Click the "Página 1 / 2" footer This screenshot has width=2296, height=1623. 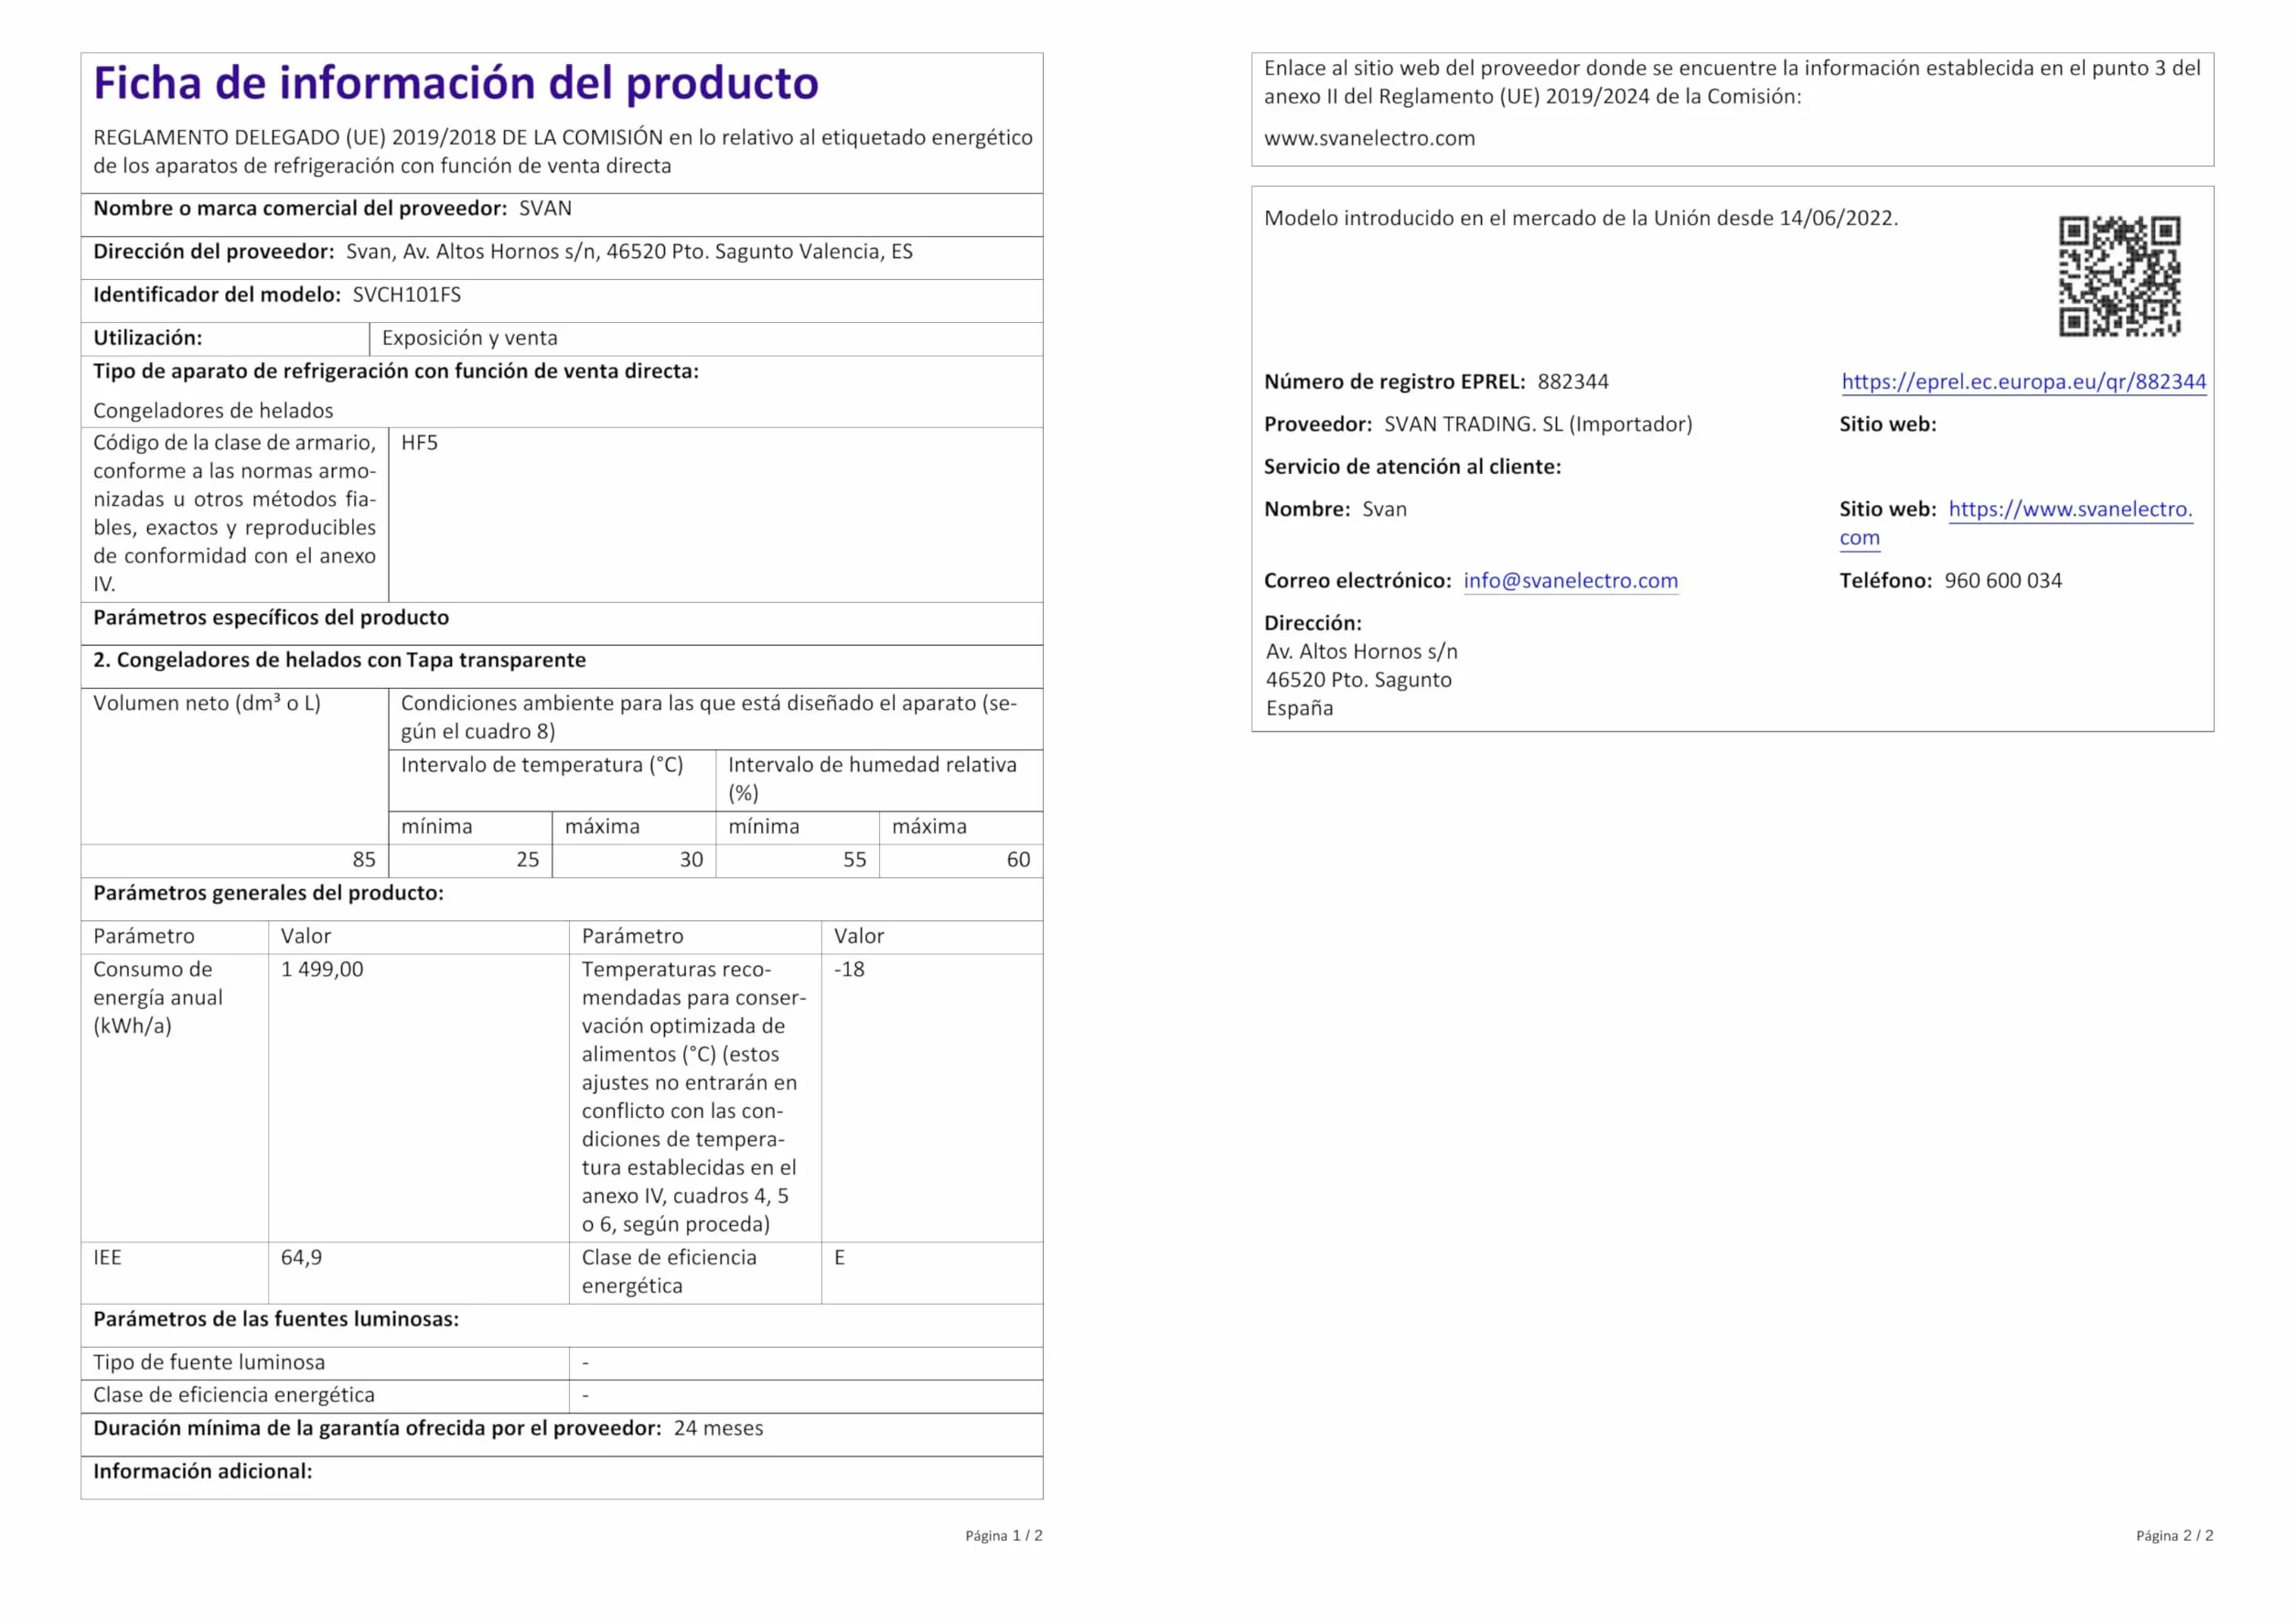coord(1004,1535)
